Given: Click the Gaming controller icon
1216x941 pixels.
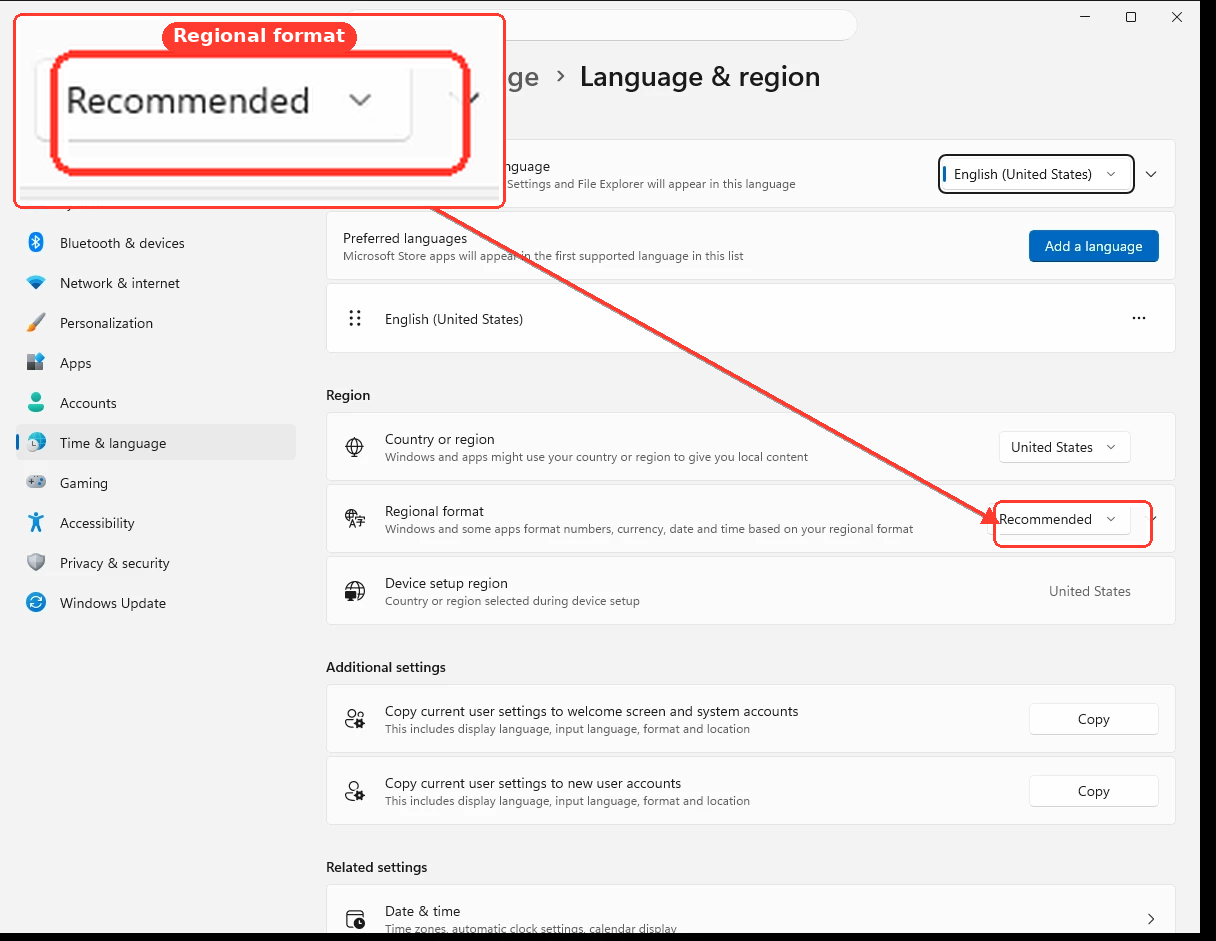Looking at the screenshot, I should [36, 483].
